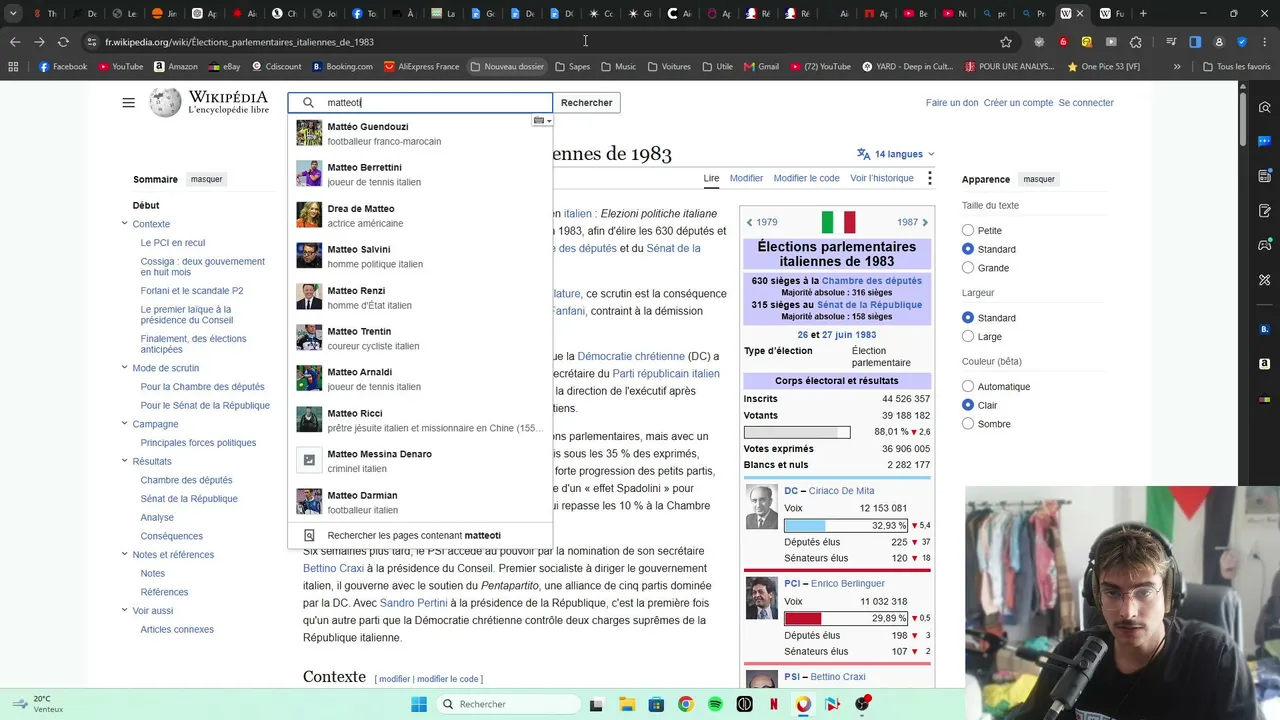The image size is (1280, 720).
Task: Select Petite text size
Action: coord(968,231)
